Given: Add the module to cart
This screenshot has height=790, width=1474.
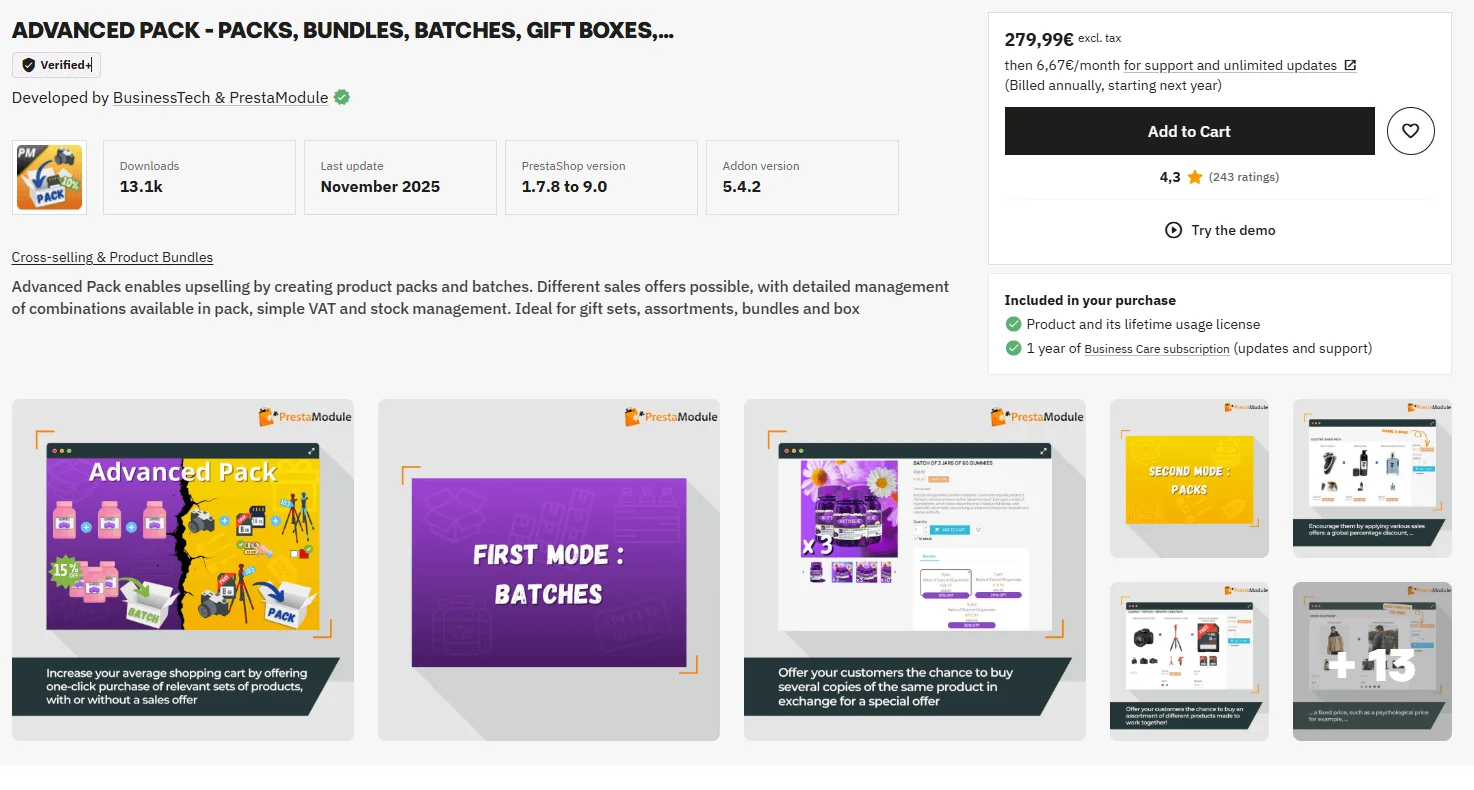Looking at the screenshot, I should pyautogui.click(x=1189, y=131).
